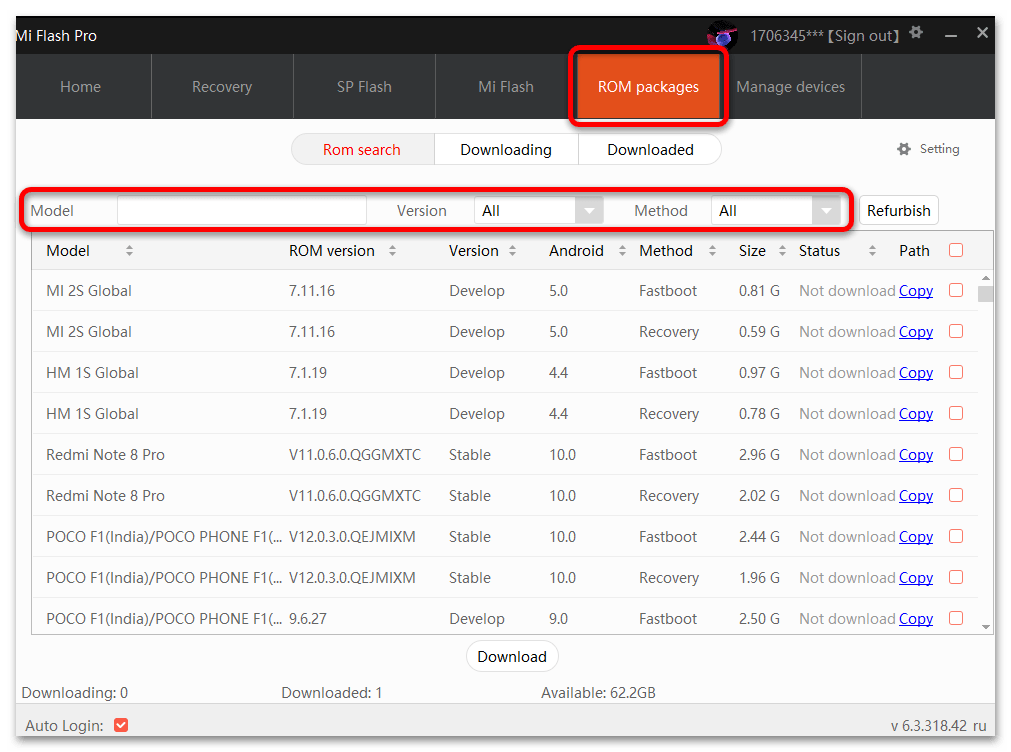Show the Downloaded sub-tab
The image size is (1011, 752).
[x=650, y=150]
